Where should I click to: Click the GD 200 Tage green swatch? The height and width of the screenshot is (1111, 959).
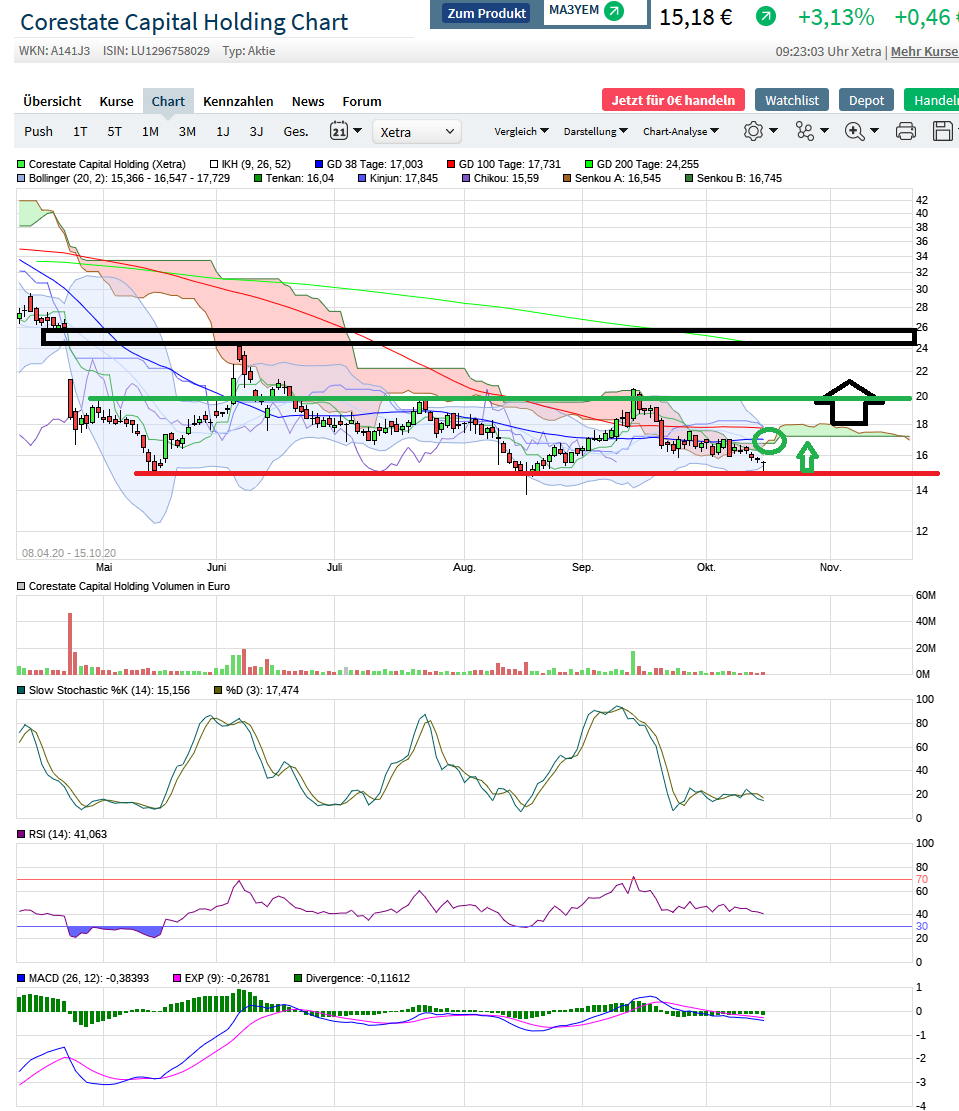[589, 164]
